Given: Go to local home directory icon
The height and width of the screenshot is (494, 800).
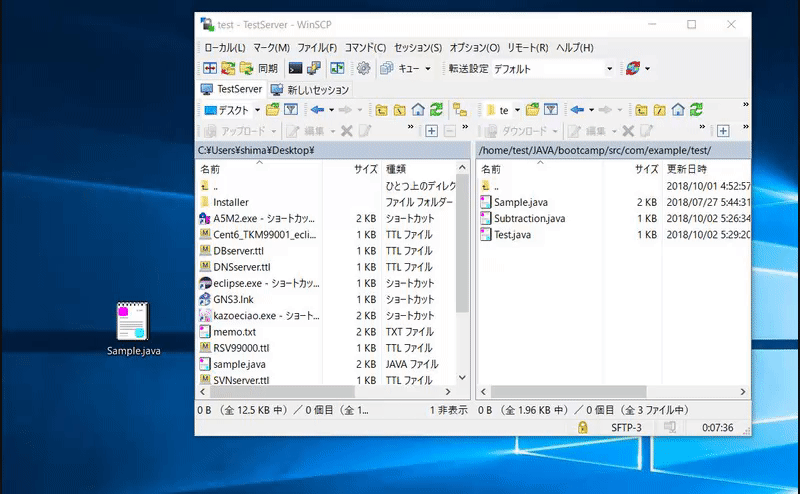Looking at the screenshot, I should pyautogui.click(x=418, y=110).
